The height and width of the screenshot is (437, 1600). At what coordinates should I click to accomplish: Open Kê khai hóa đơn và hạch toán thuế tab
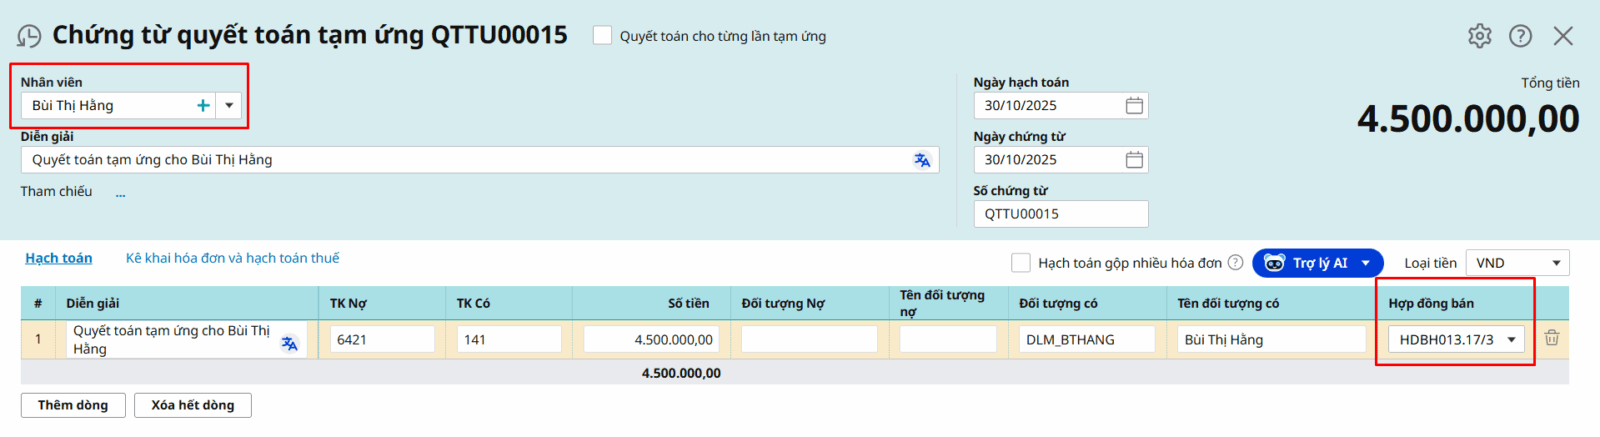coord(232,258)
